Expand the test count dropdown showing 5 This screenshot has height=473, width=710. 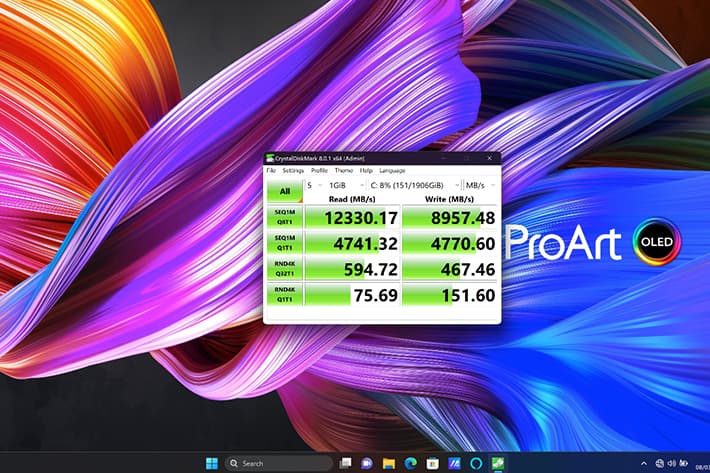[315, 185]
